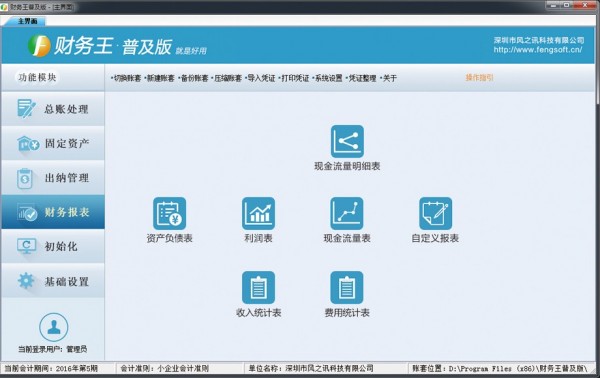Select the 总账处理 module

tap(53, 109)
